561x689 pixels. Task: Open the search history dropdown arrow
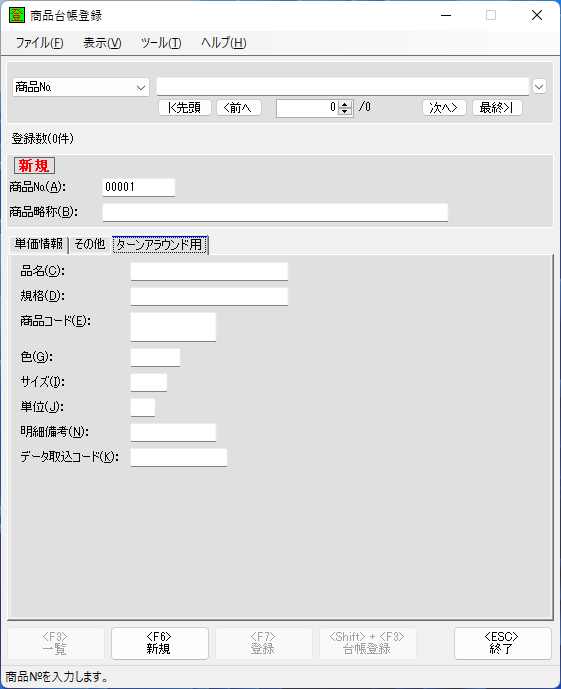click(539, 87)
